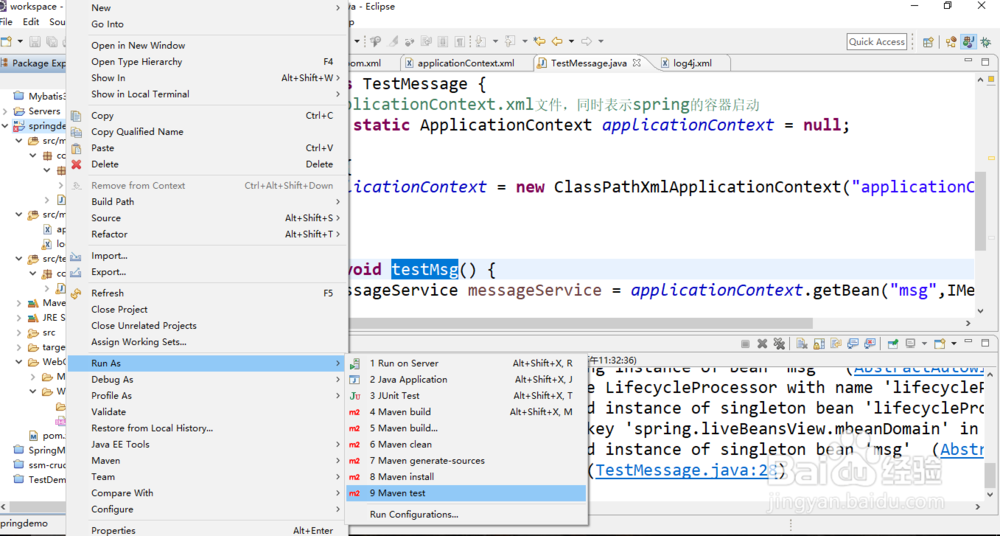Choose 6 Maven clean entry
1000x536 pixels.
point(466,444)
